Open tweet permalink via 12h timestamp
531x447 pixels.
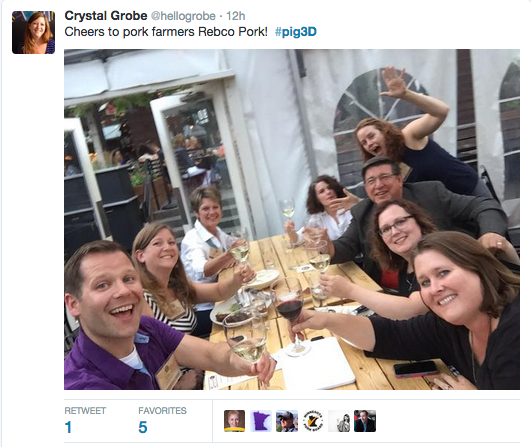236,16
